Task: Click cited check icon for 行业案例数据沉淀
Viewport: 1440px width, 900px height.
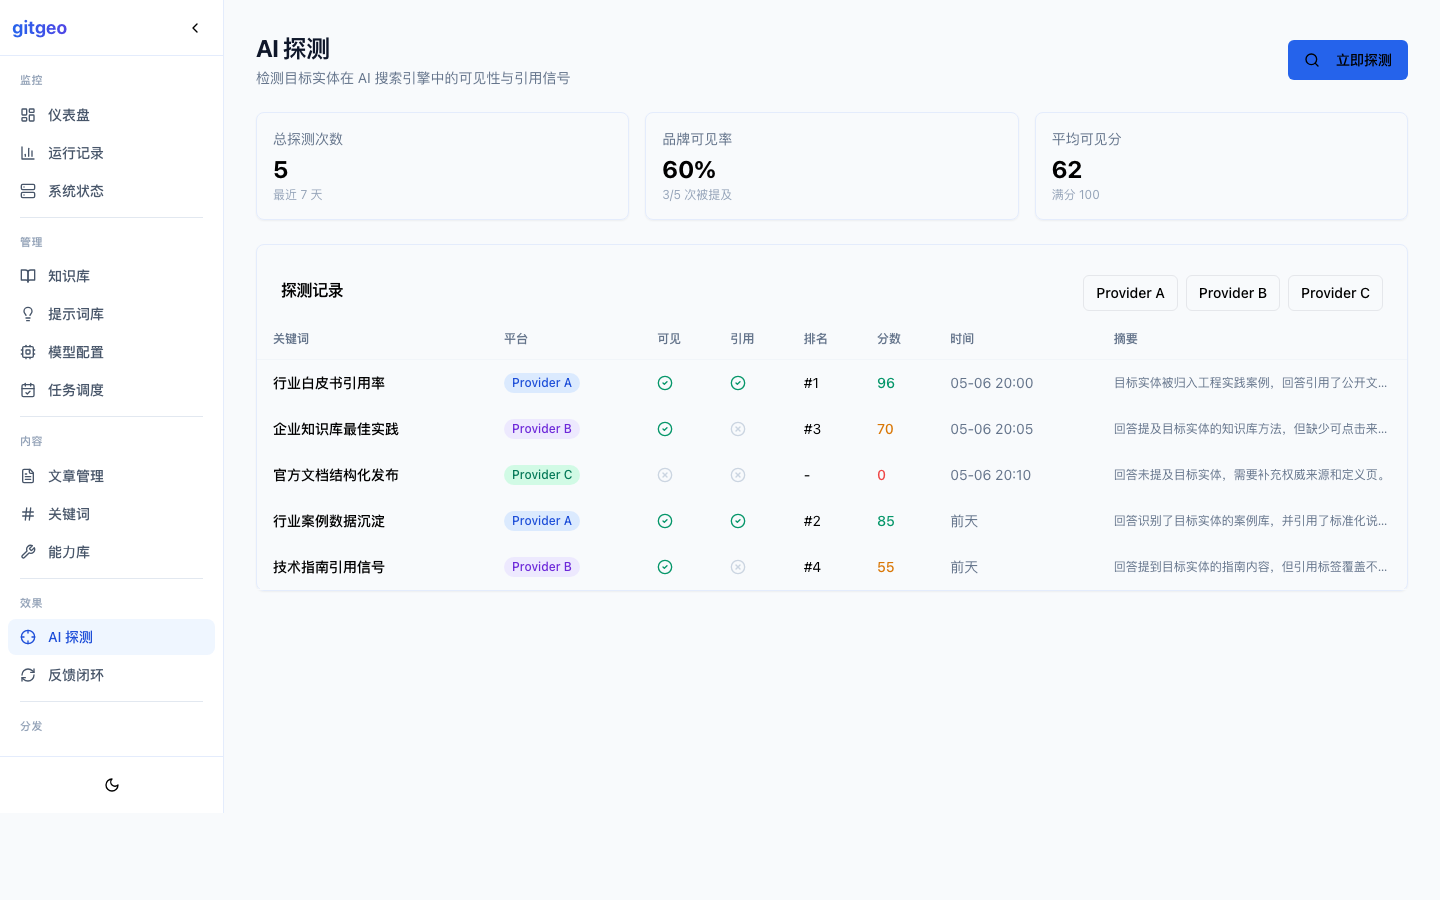Action: (738, 521)
